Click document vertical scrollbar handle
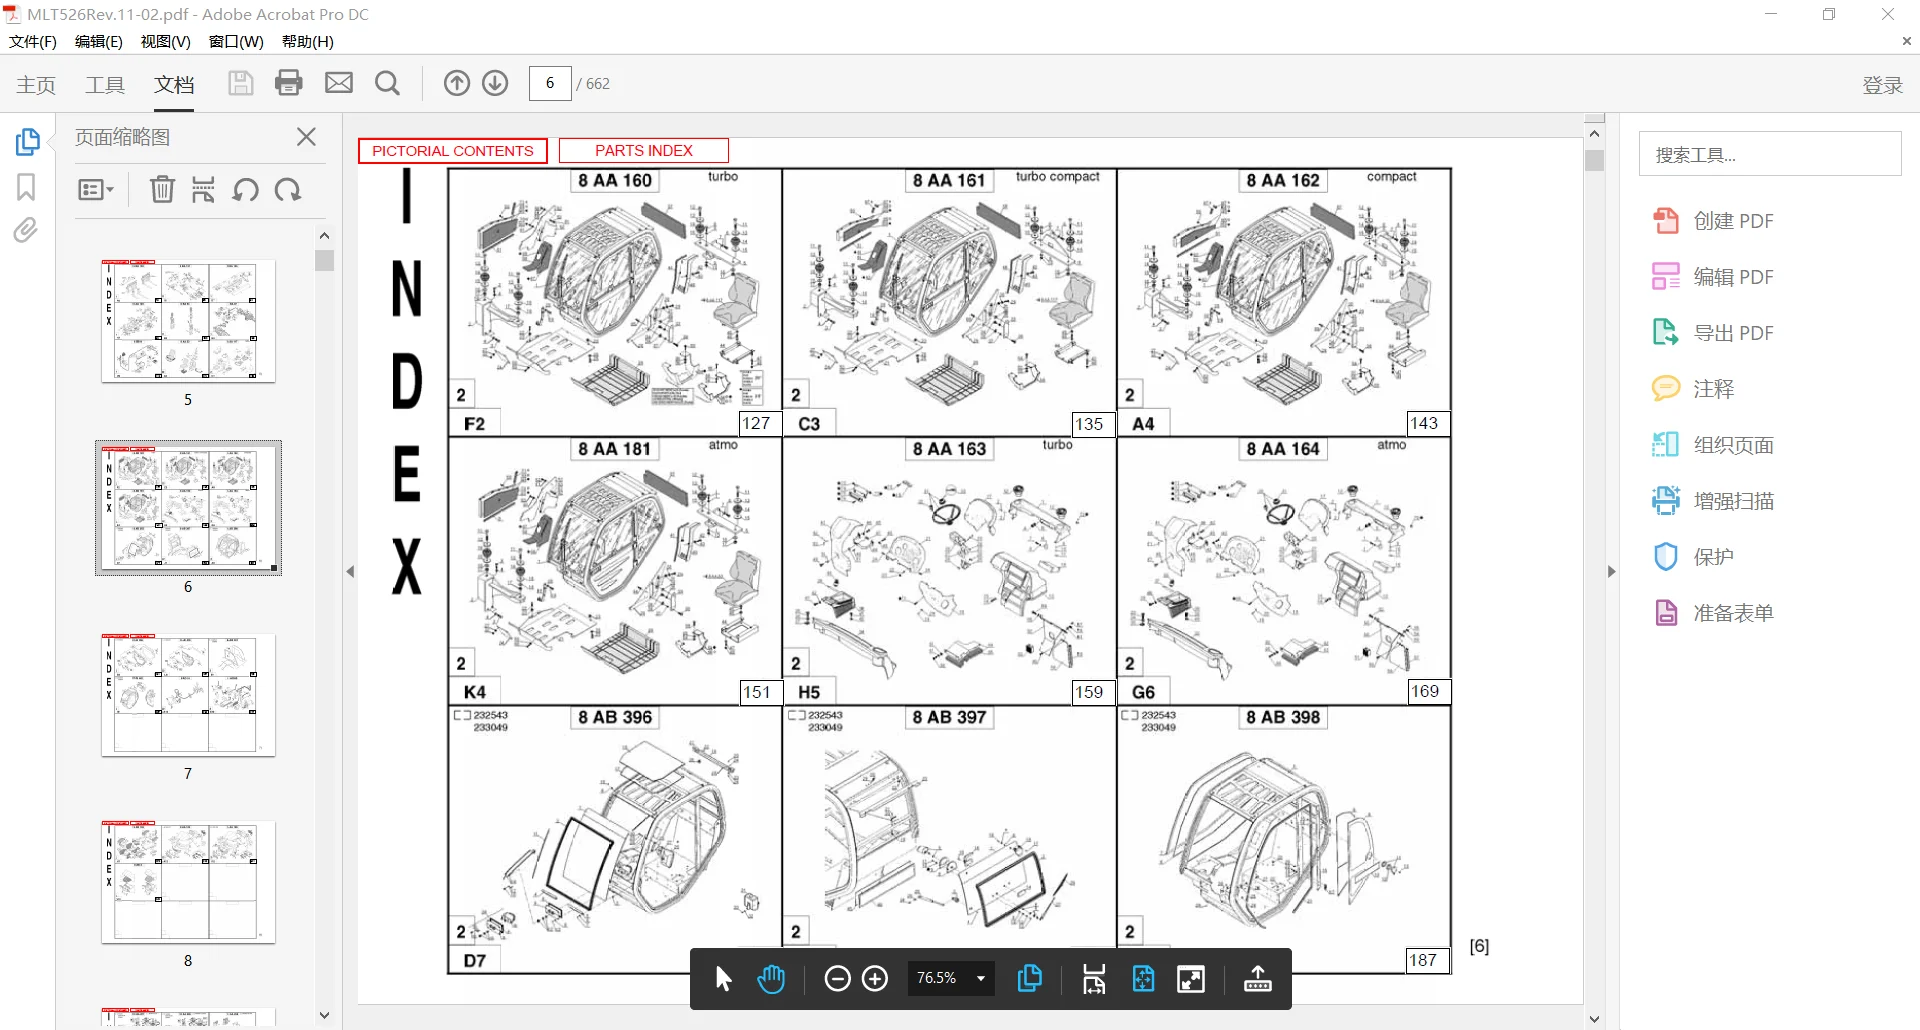This screenshot has height=1030, width=1920. click(1594, 160)
